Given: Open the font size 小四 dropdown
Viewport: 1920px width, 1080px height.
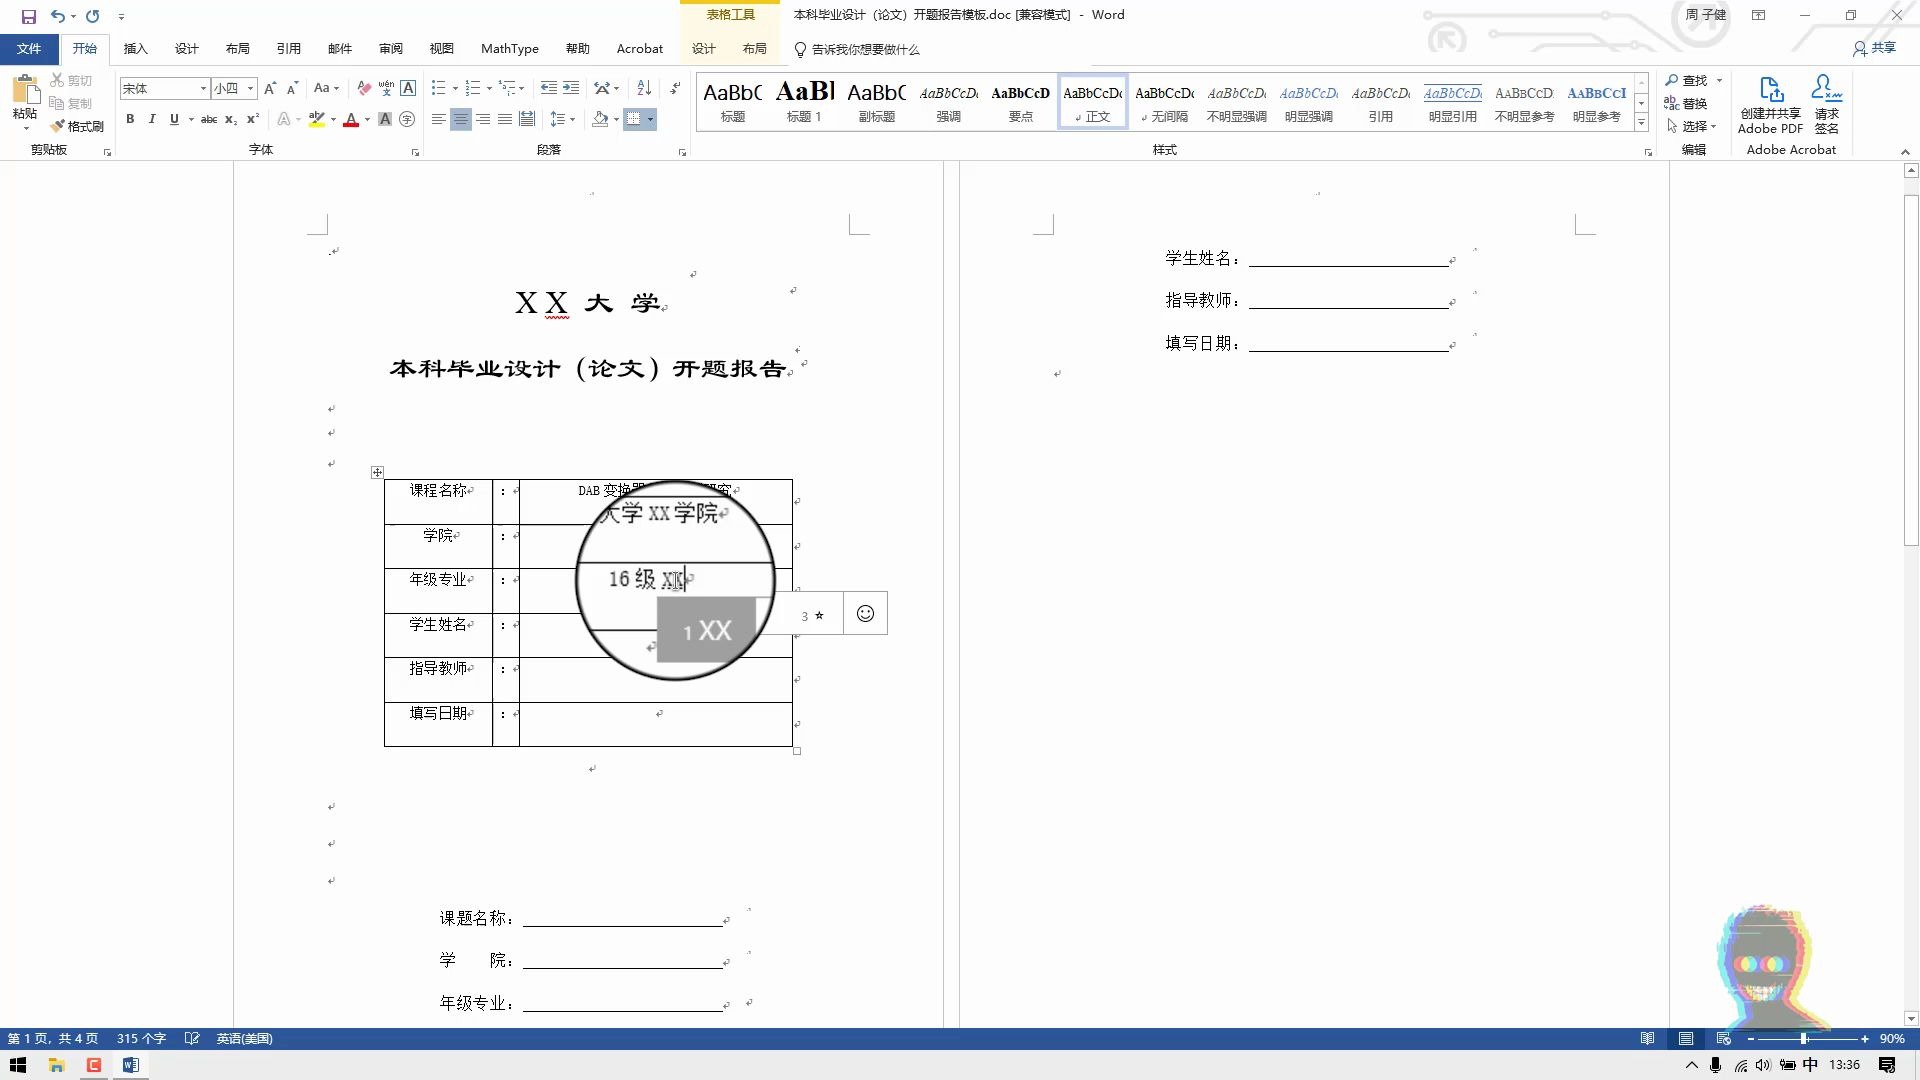Looking at the screenshot, I should tap(250, 88).
